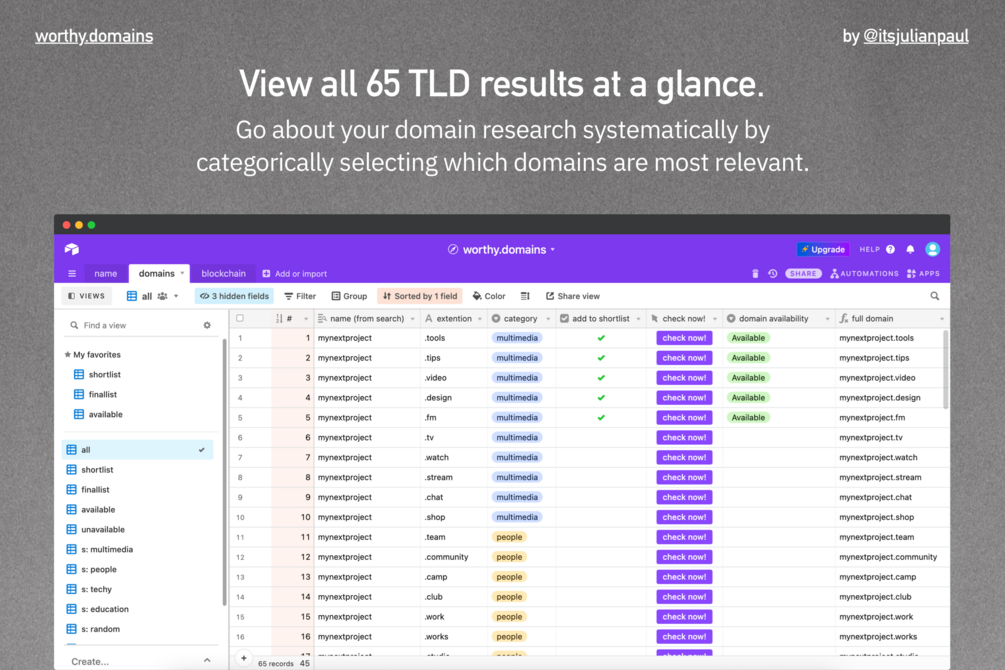This screenshot has height=670, width=1005.
Task: Click Add or import
Action: (295, 274)
